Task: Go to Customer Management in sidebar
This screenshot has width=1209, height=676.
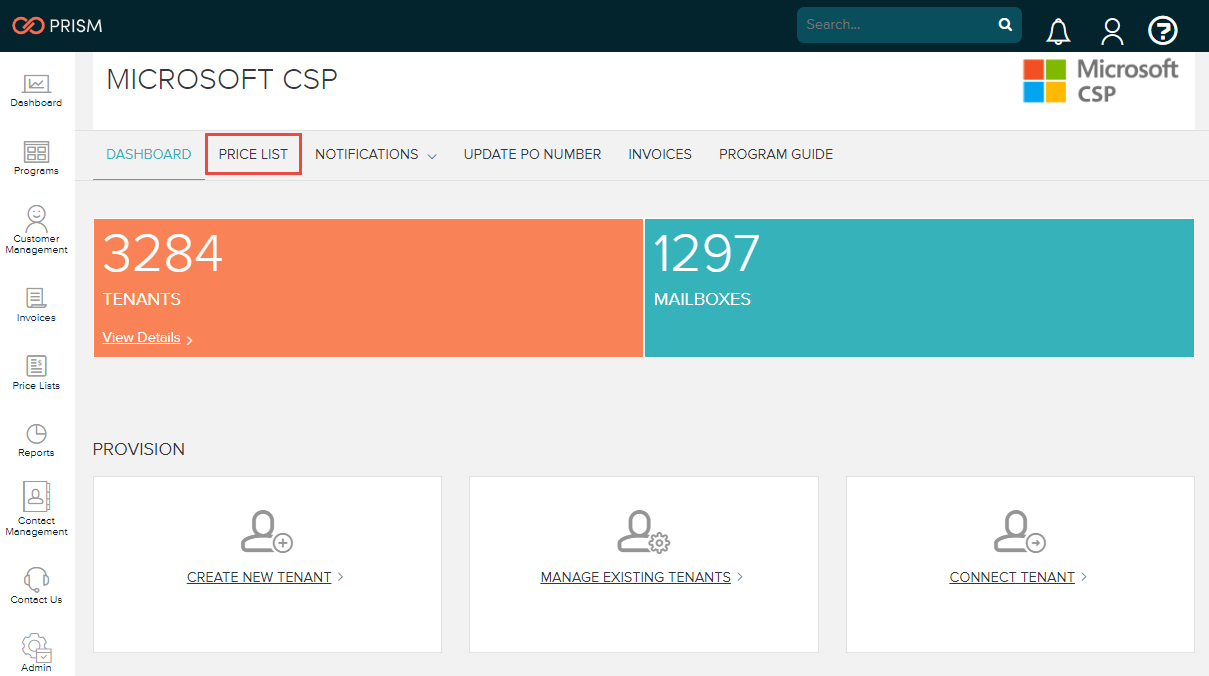Action: pos(37,229)
